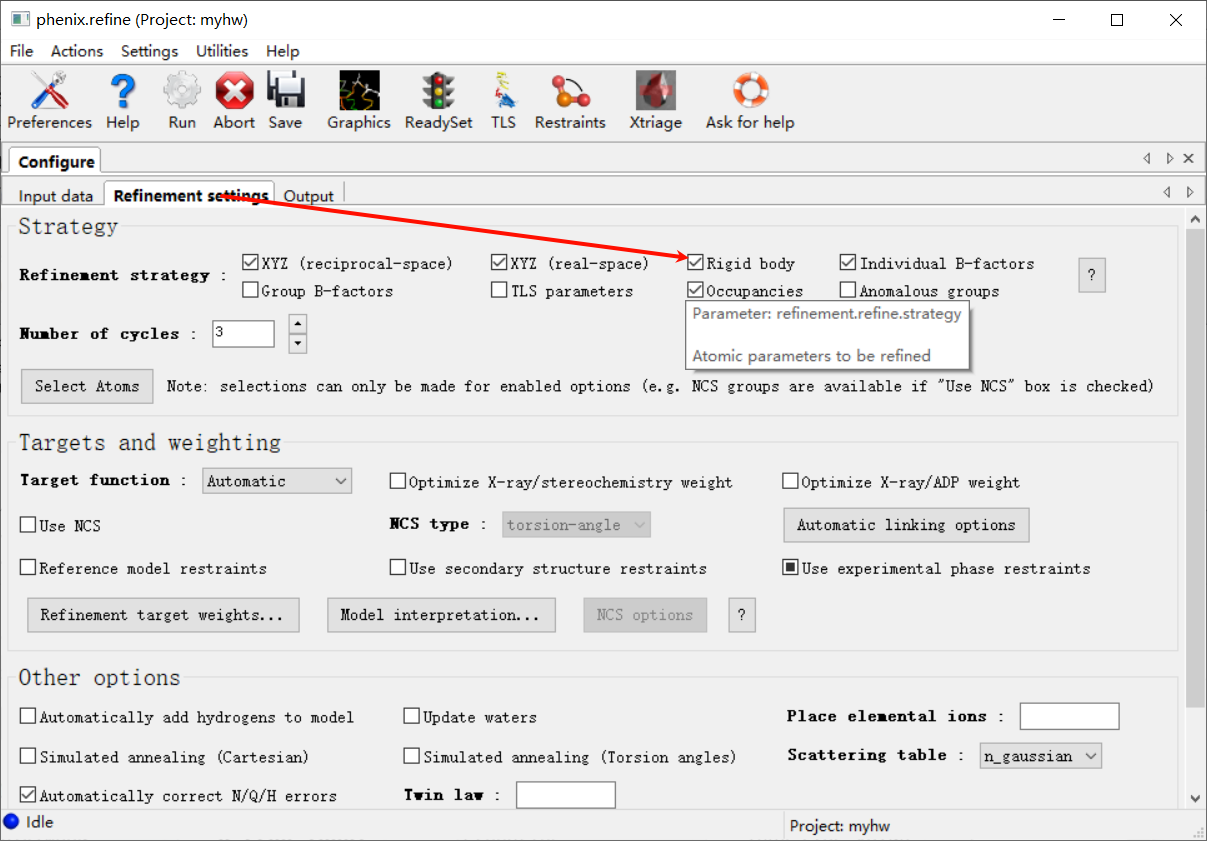Image resolution: width=1207 pixels, height=841 pixels.
Task: Click the greyed-out NCS options button
Action: 645,615
